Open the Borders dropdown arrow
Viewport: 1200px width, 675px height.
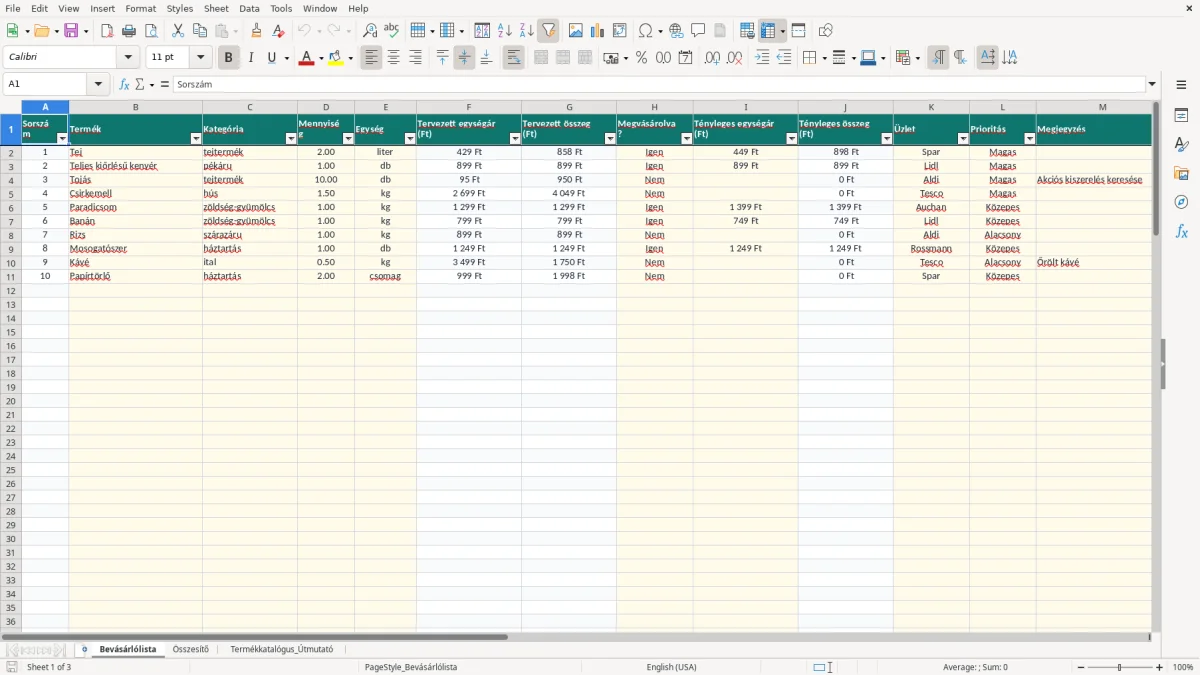tap(823, 58)
